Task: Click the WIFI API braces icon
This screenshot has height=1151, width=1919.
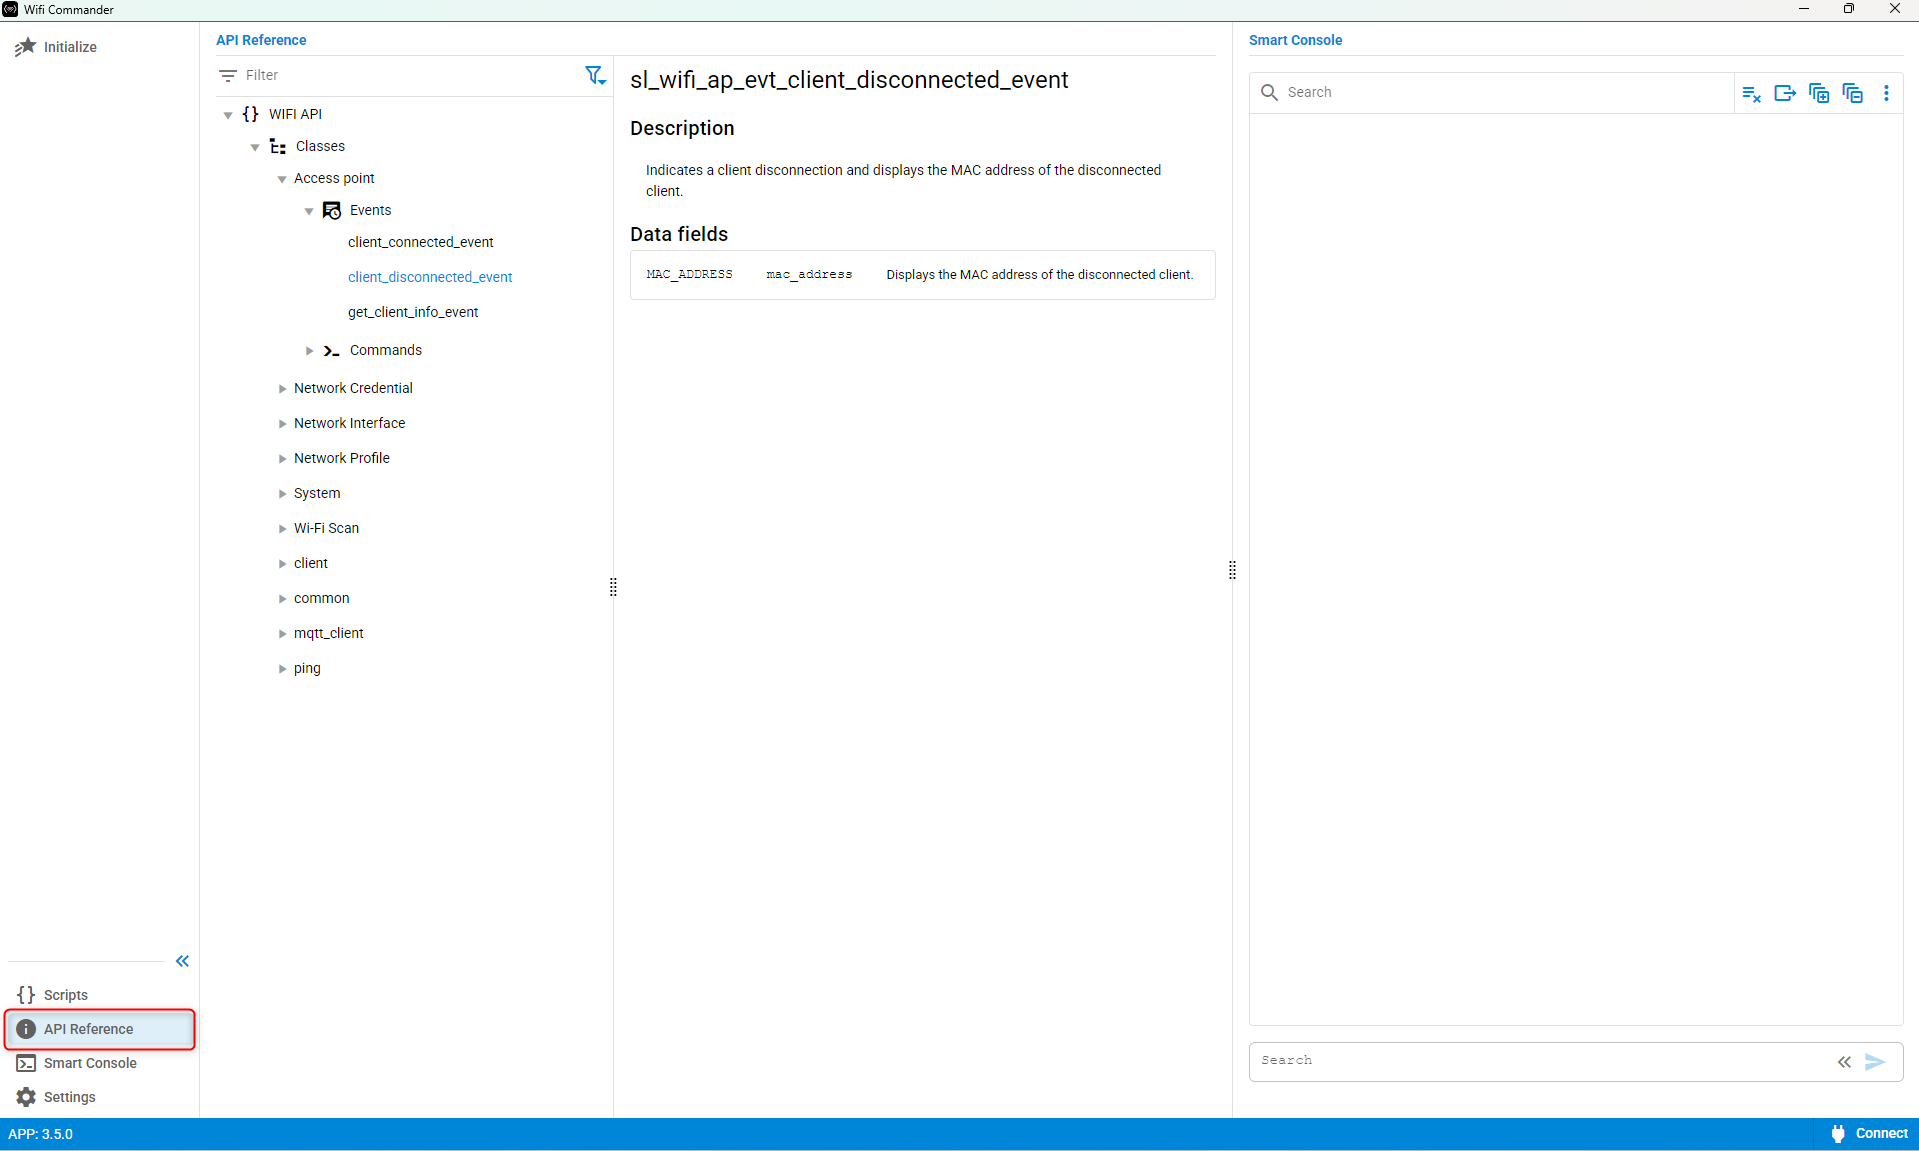Action: pyautogui.click(x=251, y=114)
